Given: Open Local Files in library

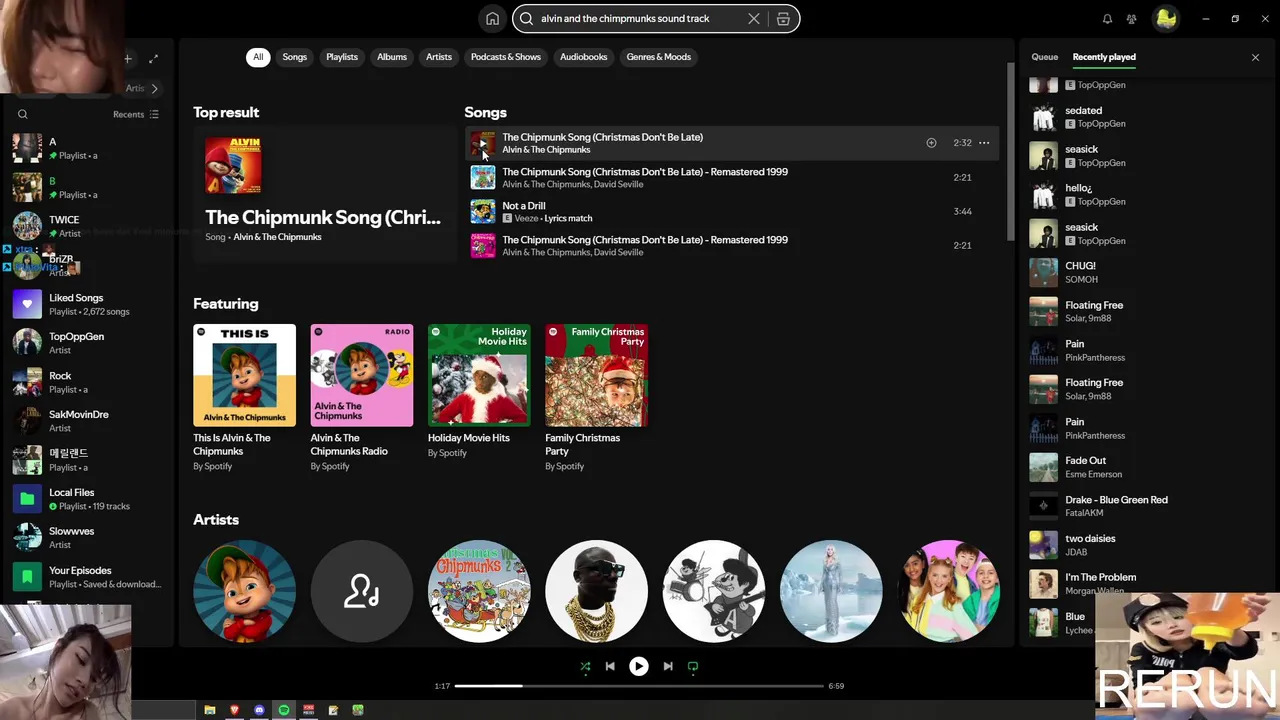Looking at the screenshot, I should [x=90, y=499].
